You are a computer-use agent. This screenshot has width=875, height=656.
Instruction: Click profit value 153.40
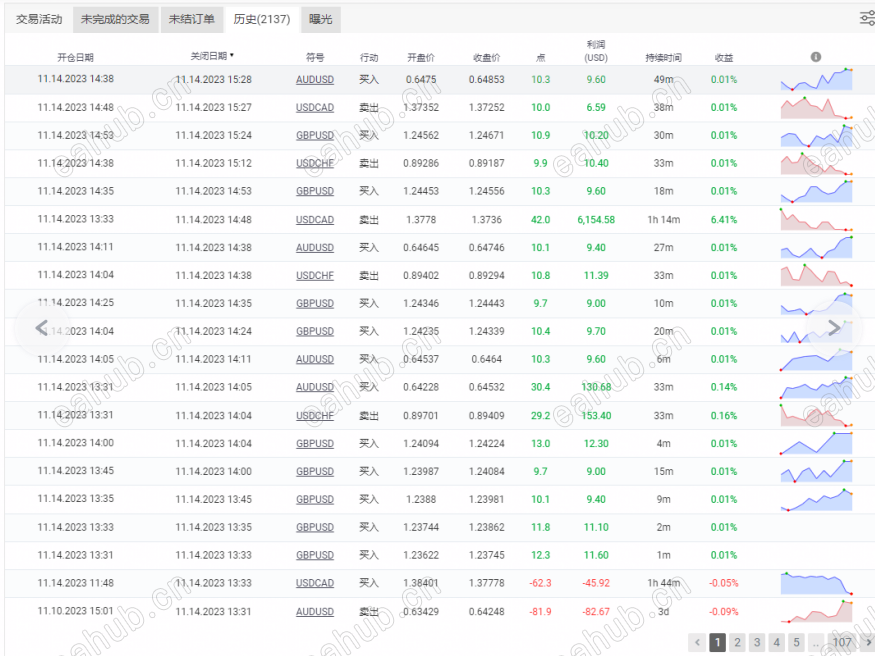[596, 416]
